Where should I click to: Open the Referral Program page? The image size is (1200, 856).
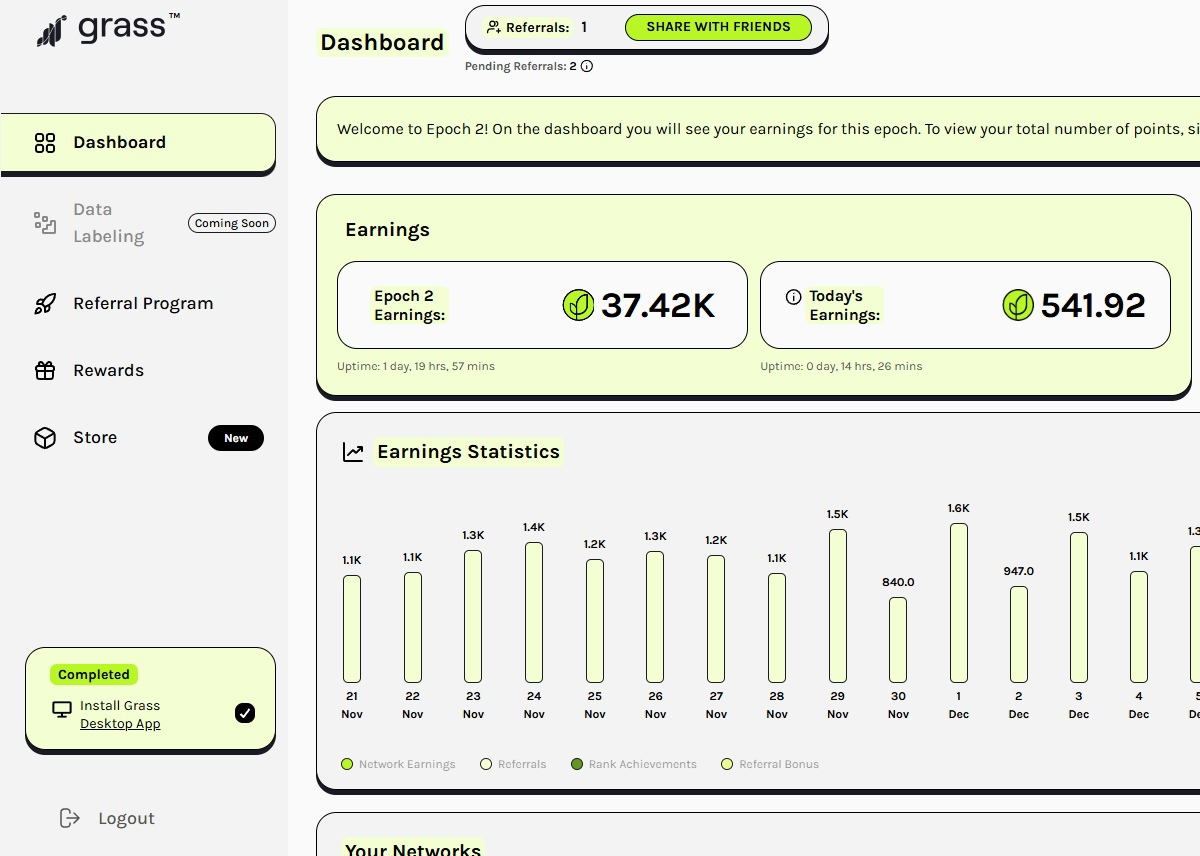coord(143,304)
